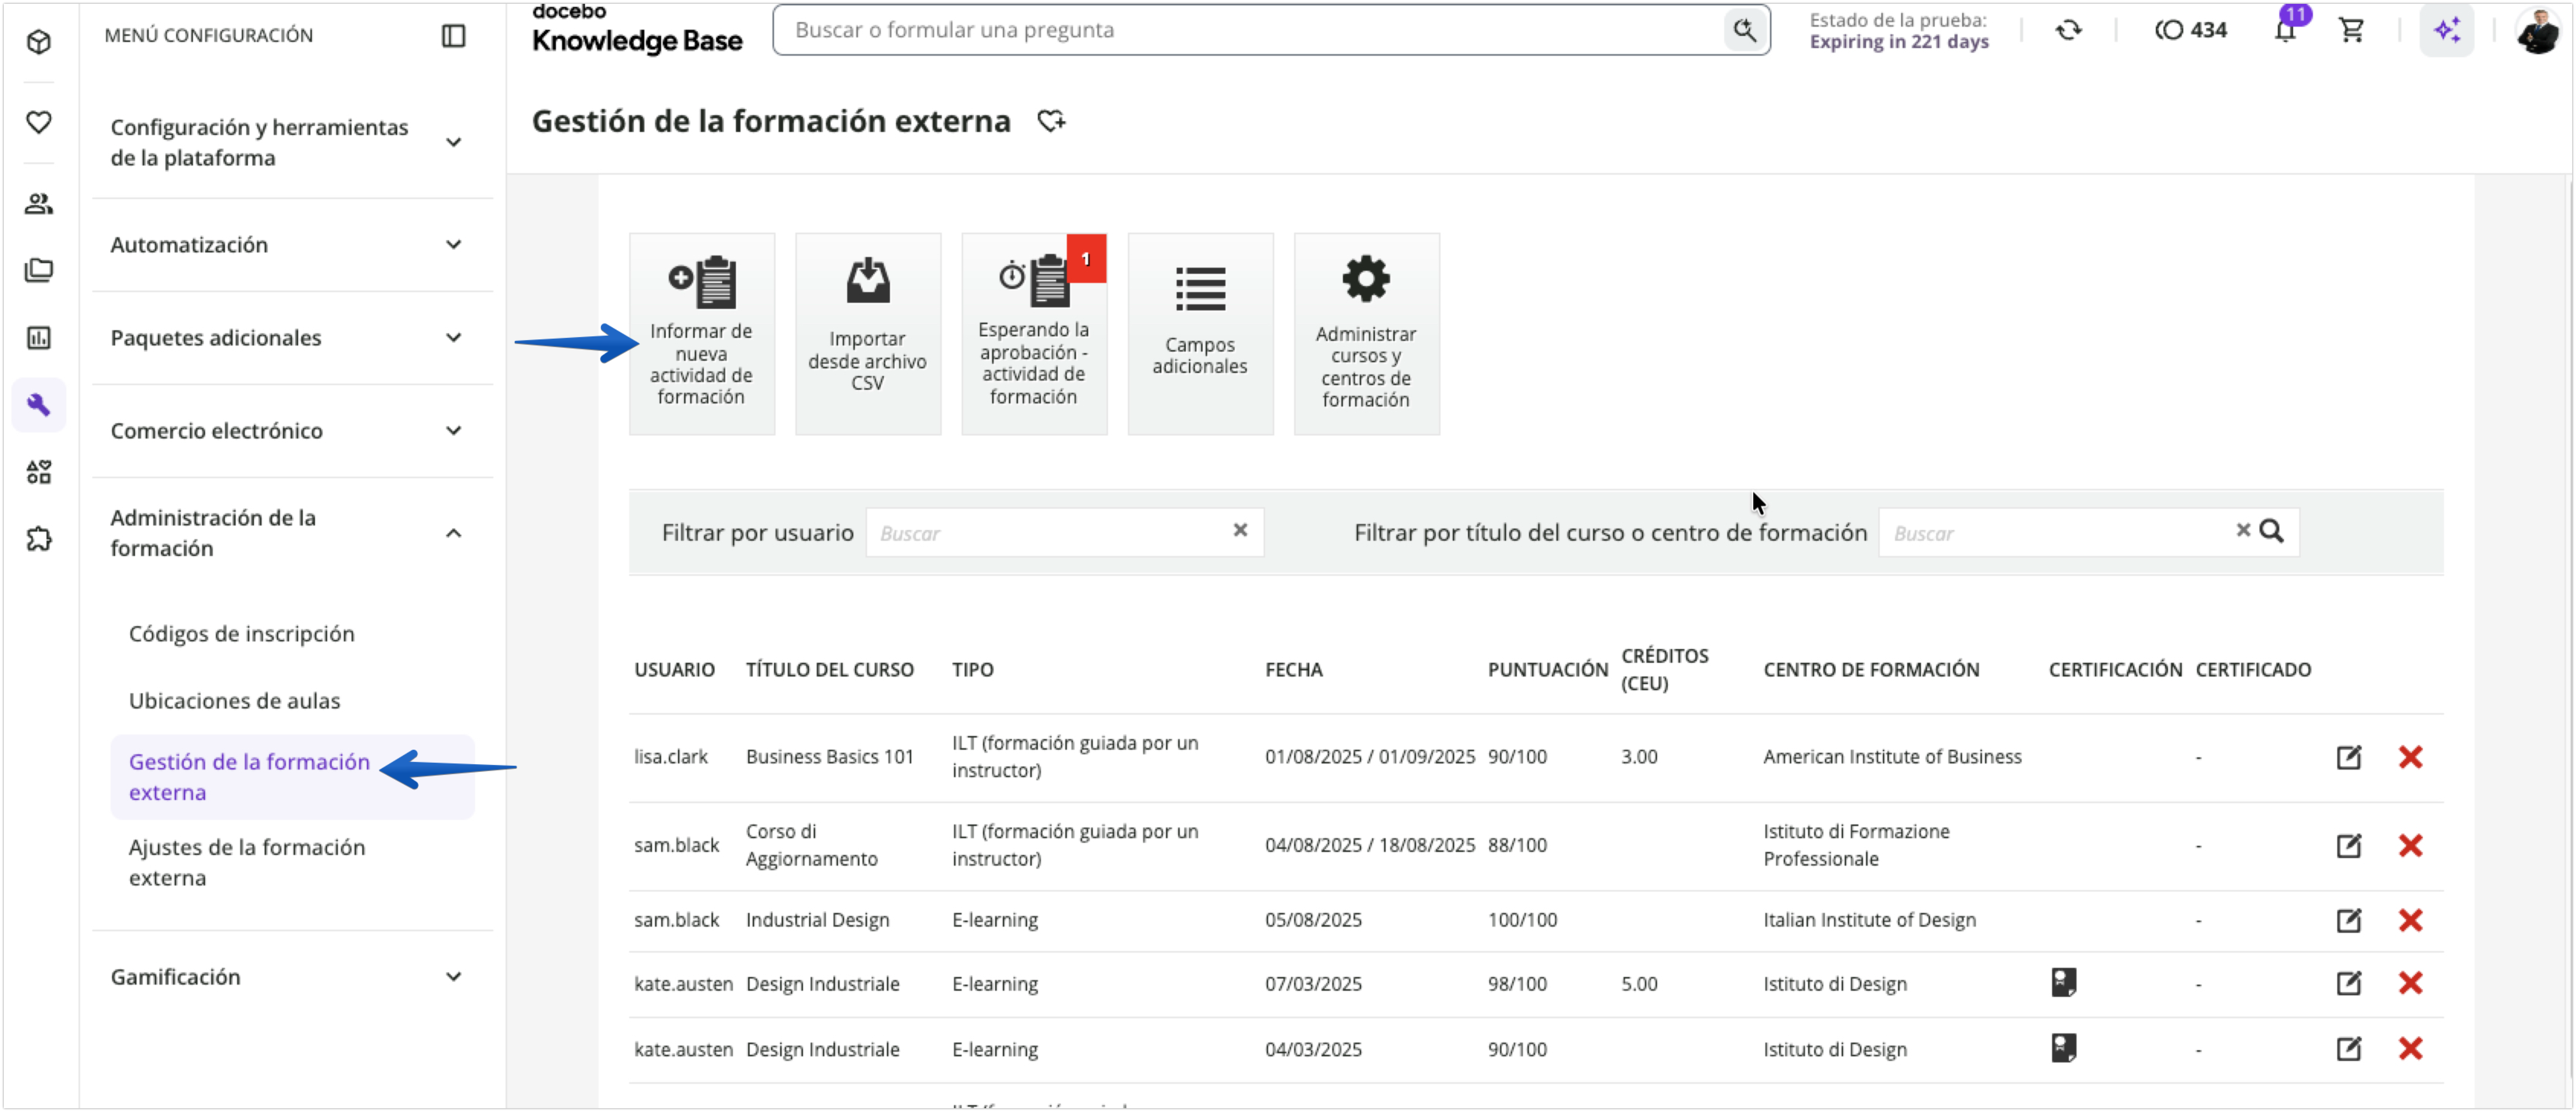This screenshot has height=1112, width=2576.
Task: Open Ajustes de la formación externa
Action: 247,862
